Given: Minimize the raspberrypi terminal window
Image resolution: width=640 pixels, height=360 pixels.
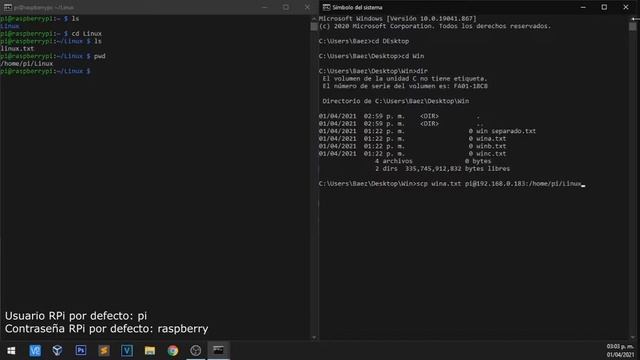Looking at the screenshot, I should pyautogui.click(x=264, y=7).
